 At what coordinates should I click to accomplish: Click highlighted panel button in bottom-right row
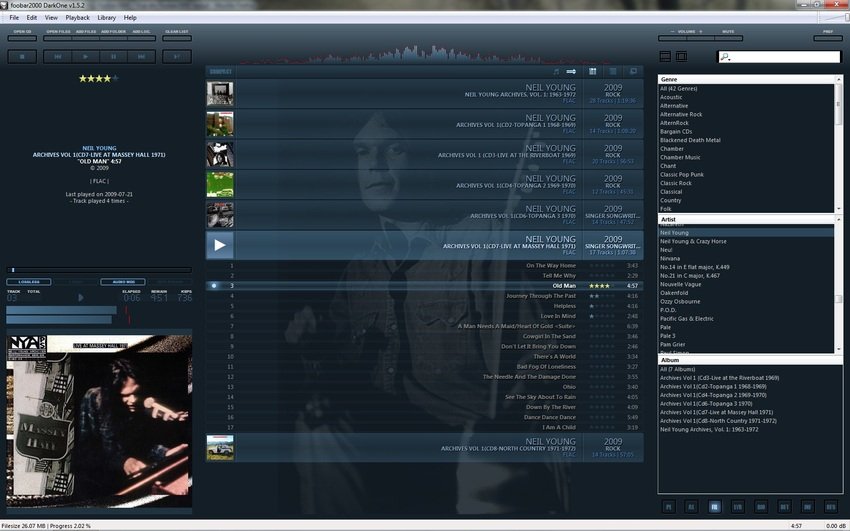(714, 507)
